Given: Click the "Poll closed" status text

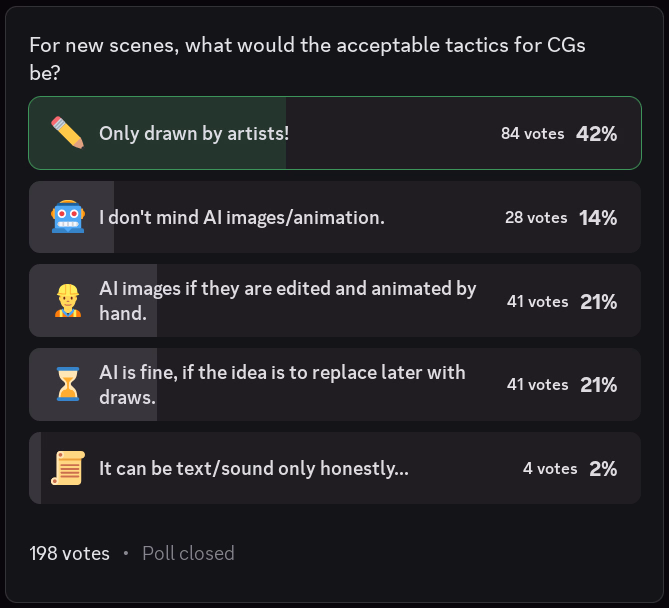Looking at the screenshot, I should coord(188,553).
